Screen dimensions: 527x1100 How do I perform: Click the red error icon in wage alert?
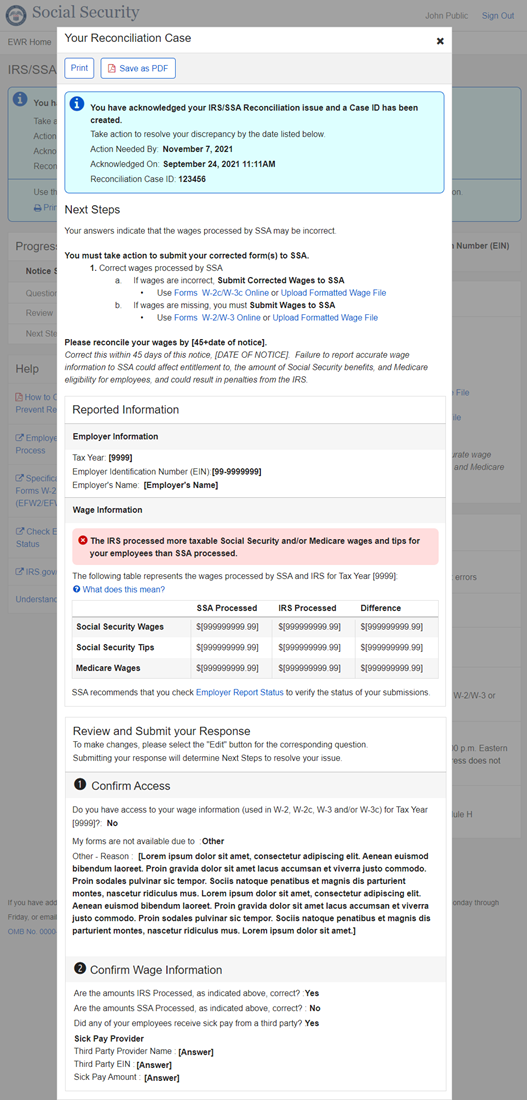83,540
